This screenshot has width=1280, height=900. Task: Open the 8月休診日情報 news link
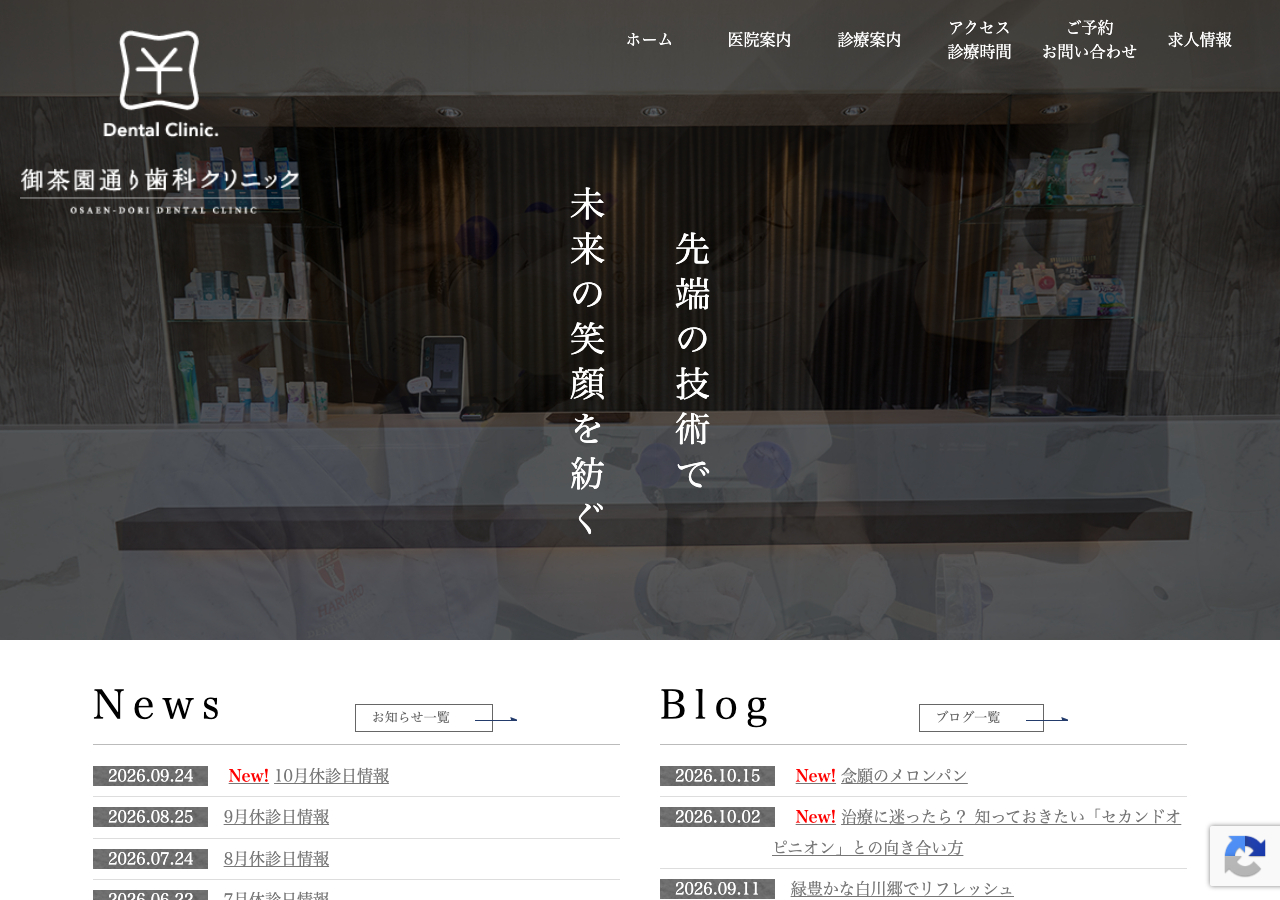(x=277, y=859)
